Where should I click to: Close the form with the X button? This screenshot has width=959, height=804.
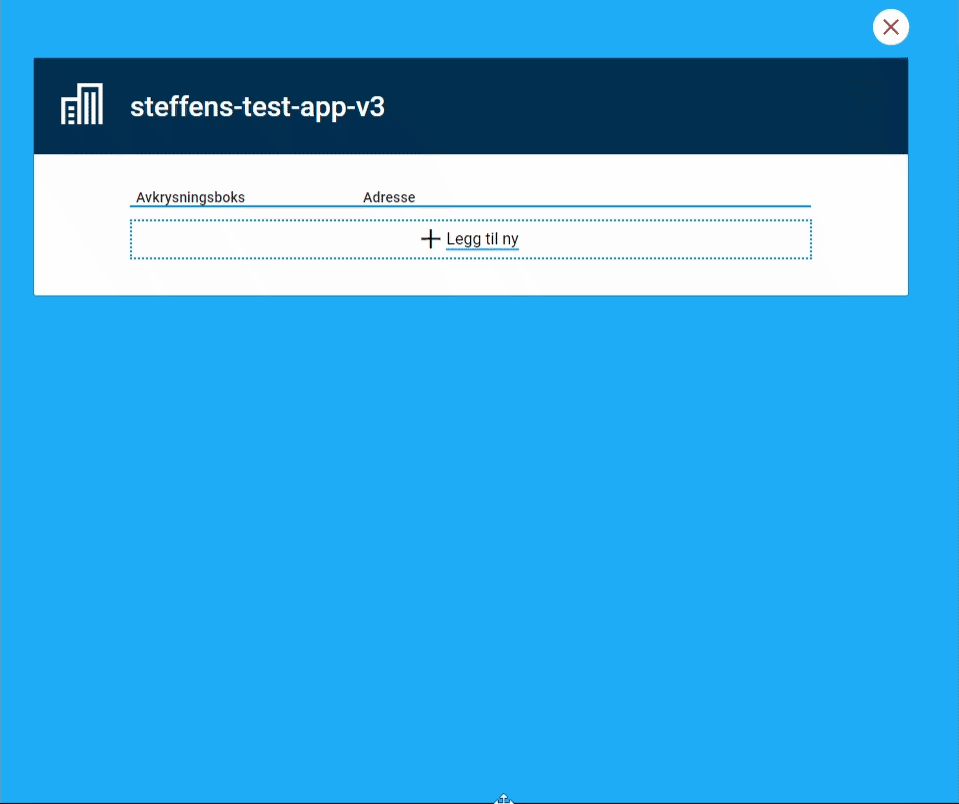(890, 27)
